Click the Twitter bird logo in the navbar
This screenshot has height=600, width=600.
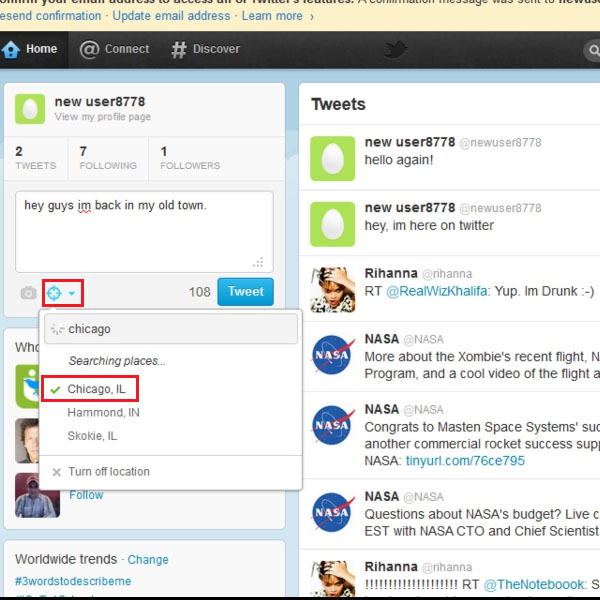pos(396,50)
